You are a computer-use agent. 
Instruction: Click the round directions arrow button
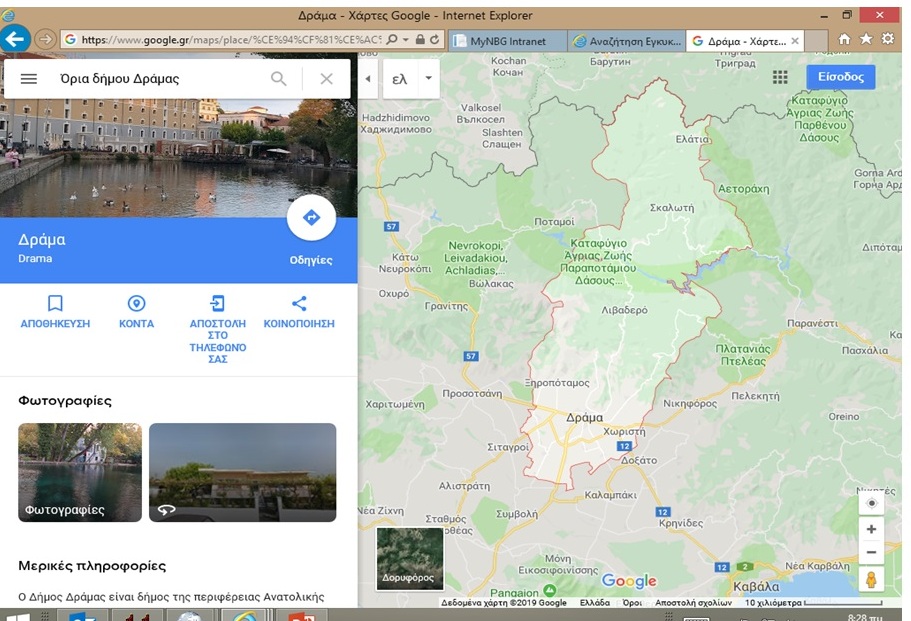pos(311,218)
